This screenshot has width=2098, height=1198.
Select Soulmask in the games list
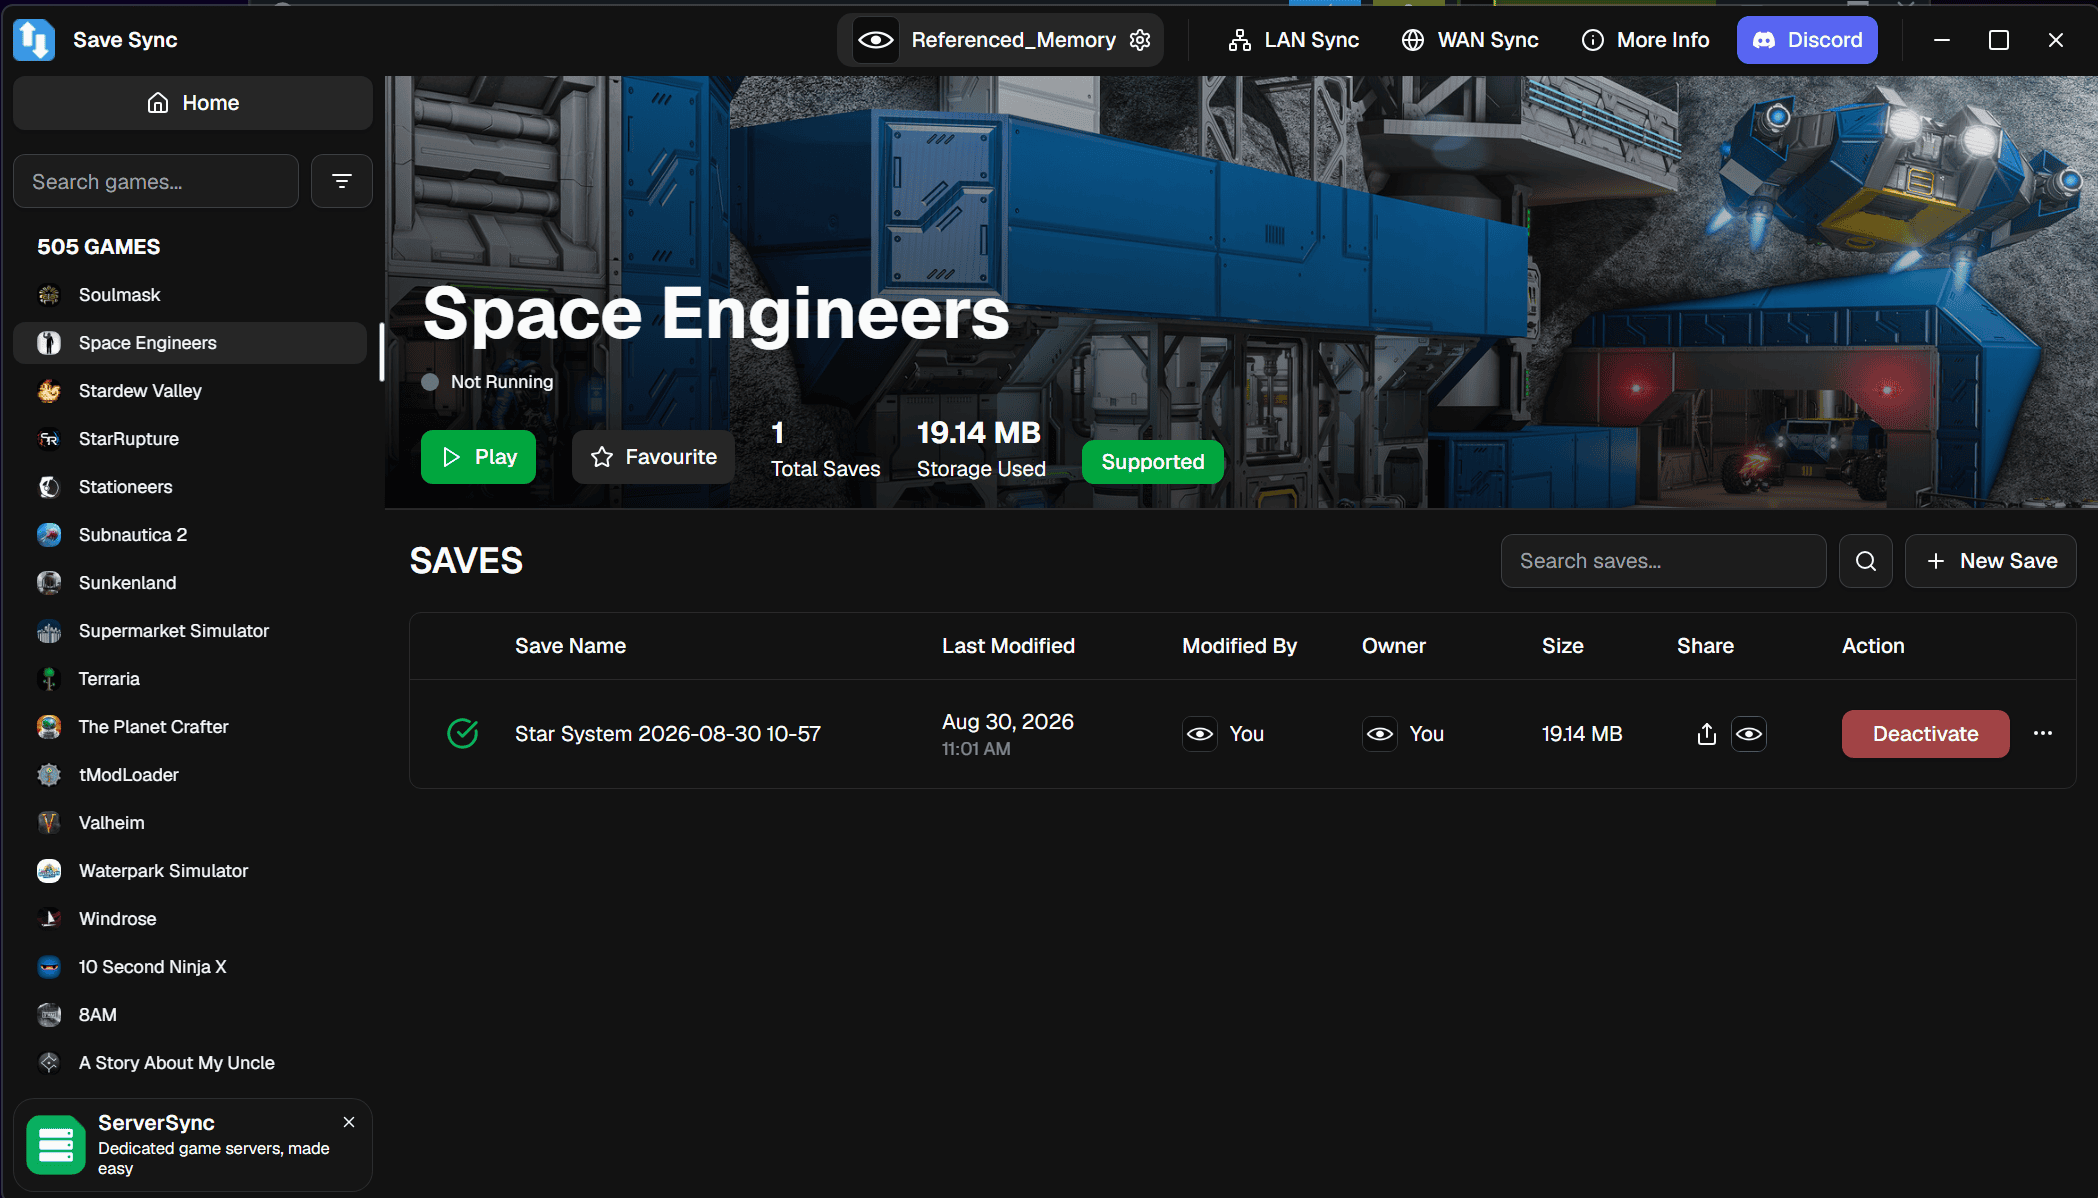(x=190, y=295)
